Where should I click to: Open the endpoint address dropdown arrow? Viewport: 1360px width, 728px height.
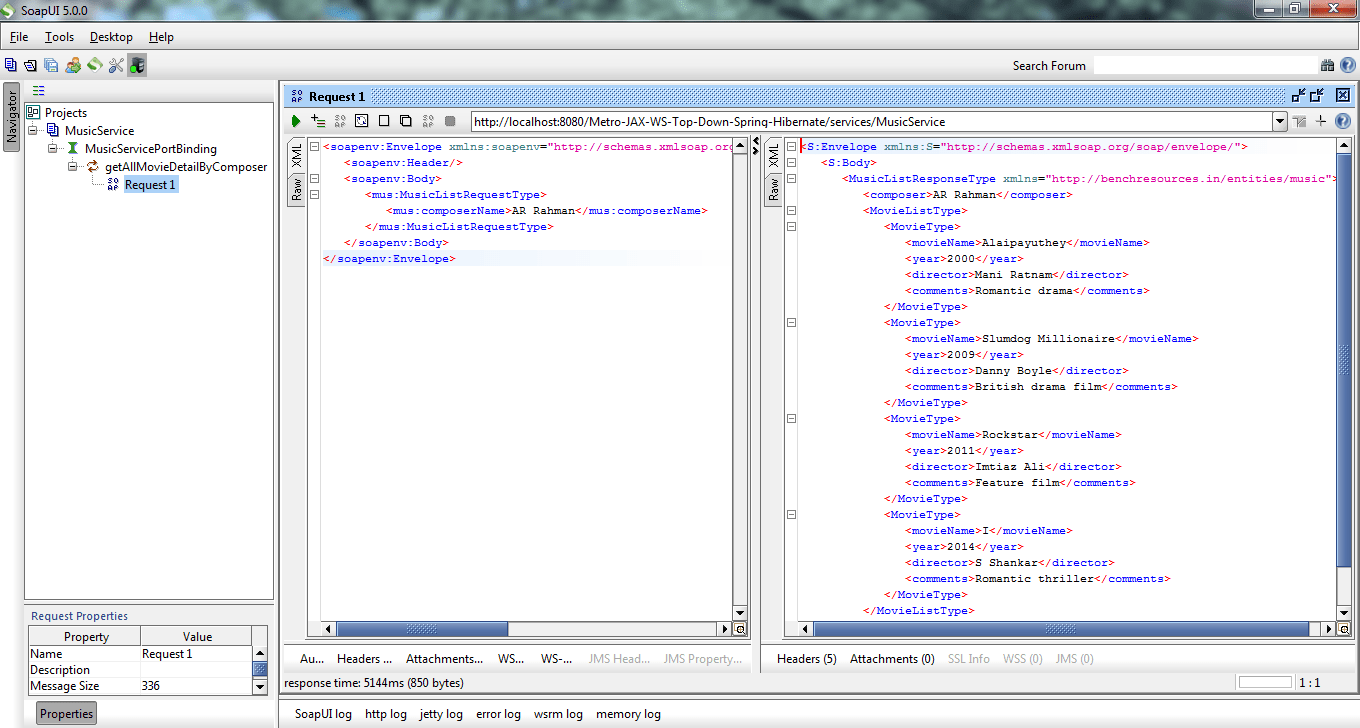[x=1280, y=121]
